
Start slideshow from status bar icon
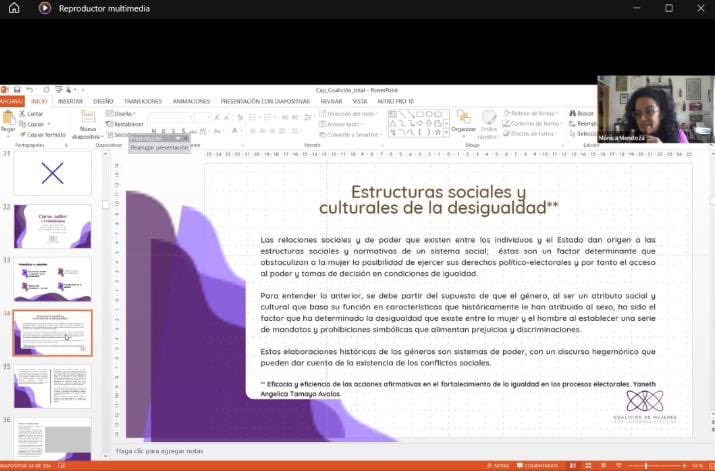coord(619,466)
